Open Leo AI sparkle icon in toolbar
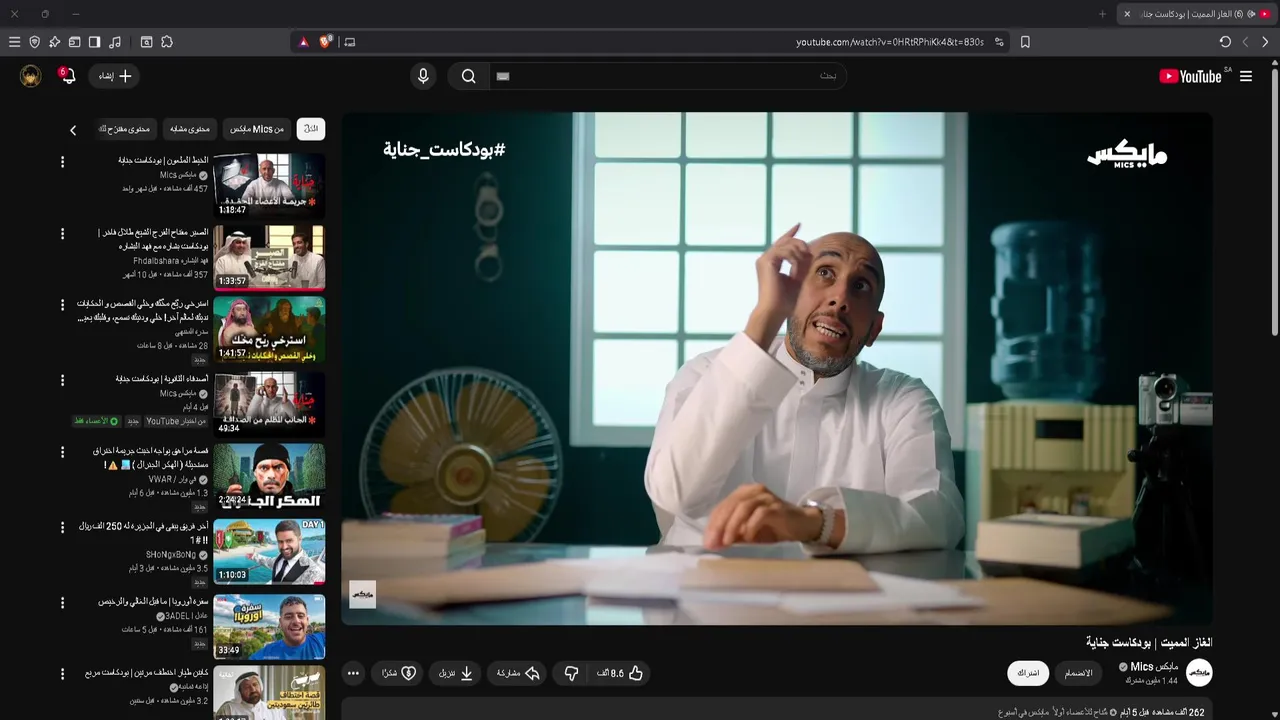The width and height of the screenshot is (1280, 720). (x=54, y=42)
